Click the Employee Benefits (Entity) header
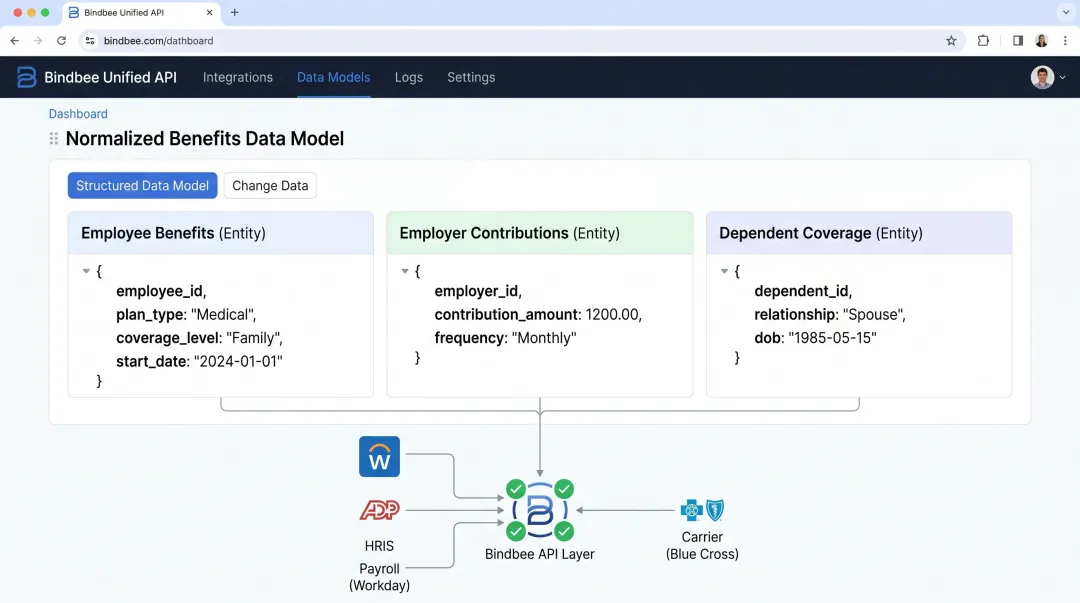The image size is (1080, 603). pyautogui.click(x=220, y=233)
